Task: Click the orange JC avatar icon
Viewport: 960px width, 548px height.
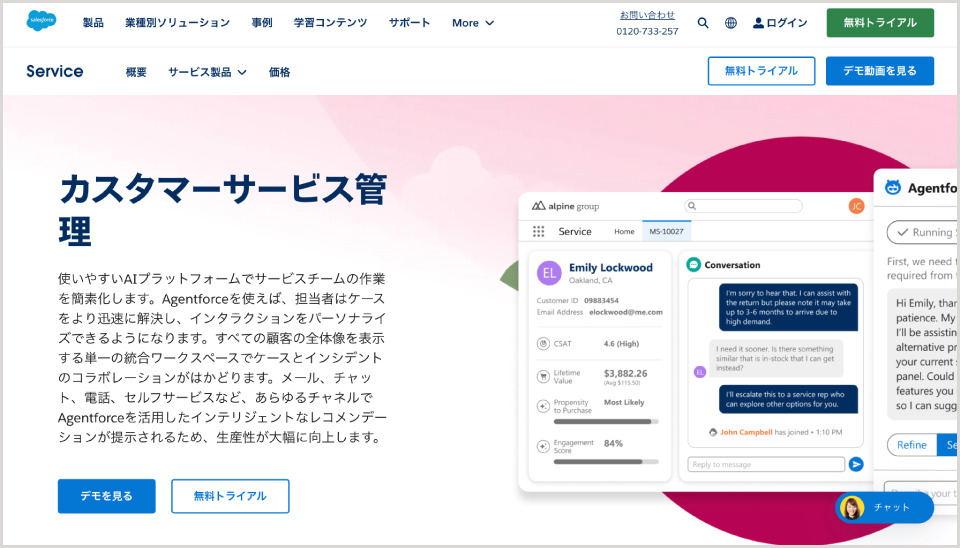Action: (856, 206)
